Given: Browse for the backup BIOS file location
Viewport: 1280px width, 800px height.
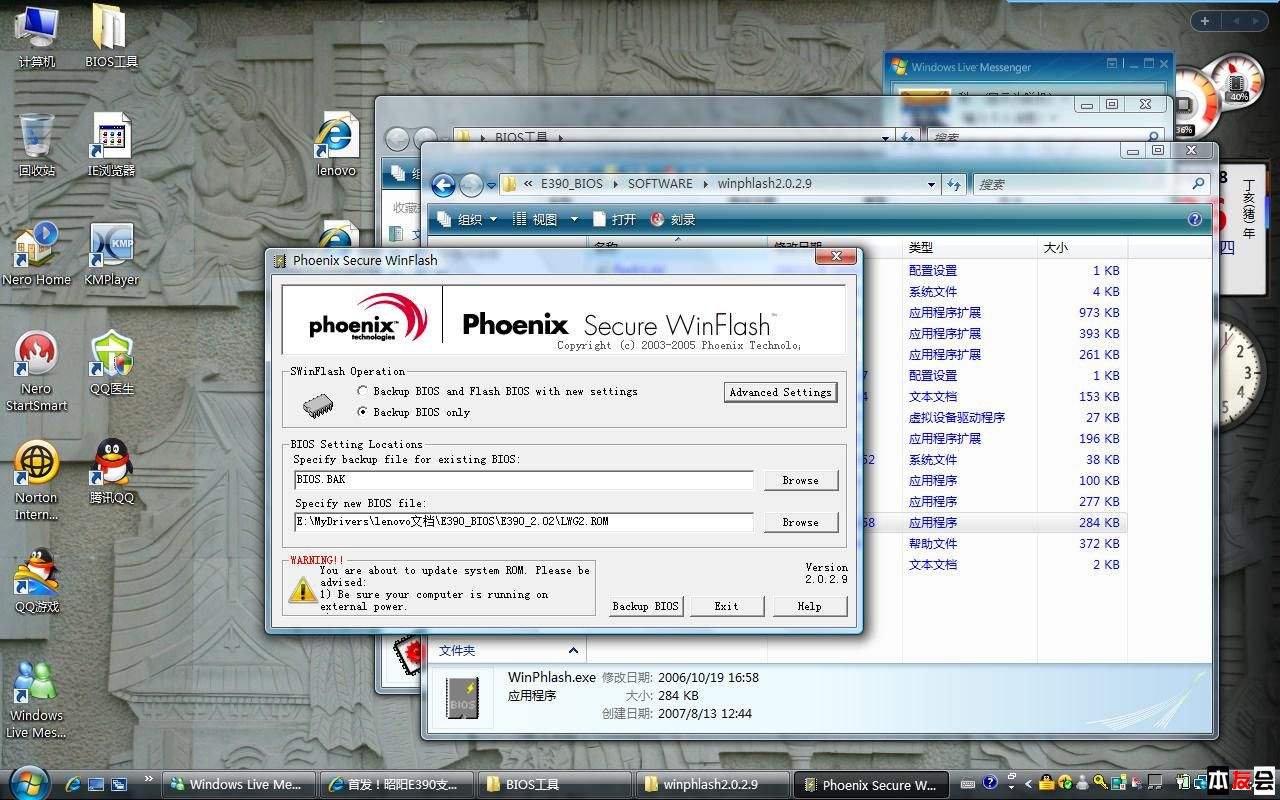Looking at the screenshot, I should 800,480.
